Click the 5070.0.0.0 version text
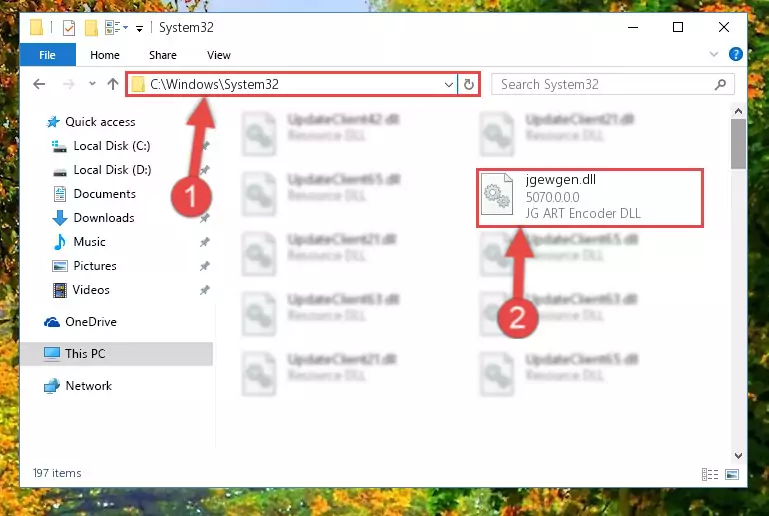769x516 pixels. [x=552, y=197]
